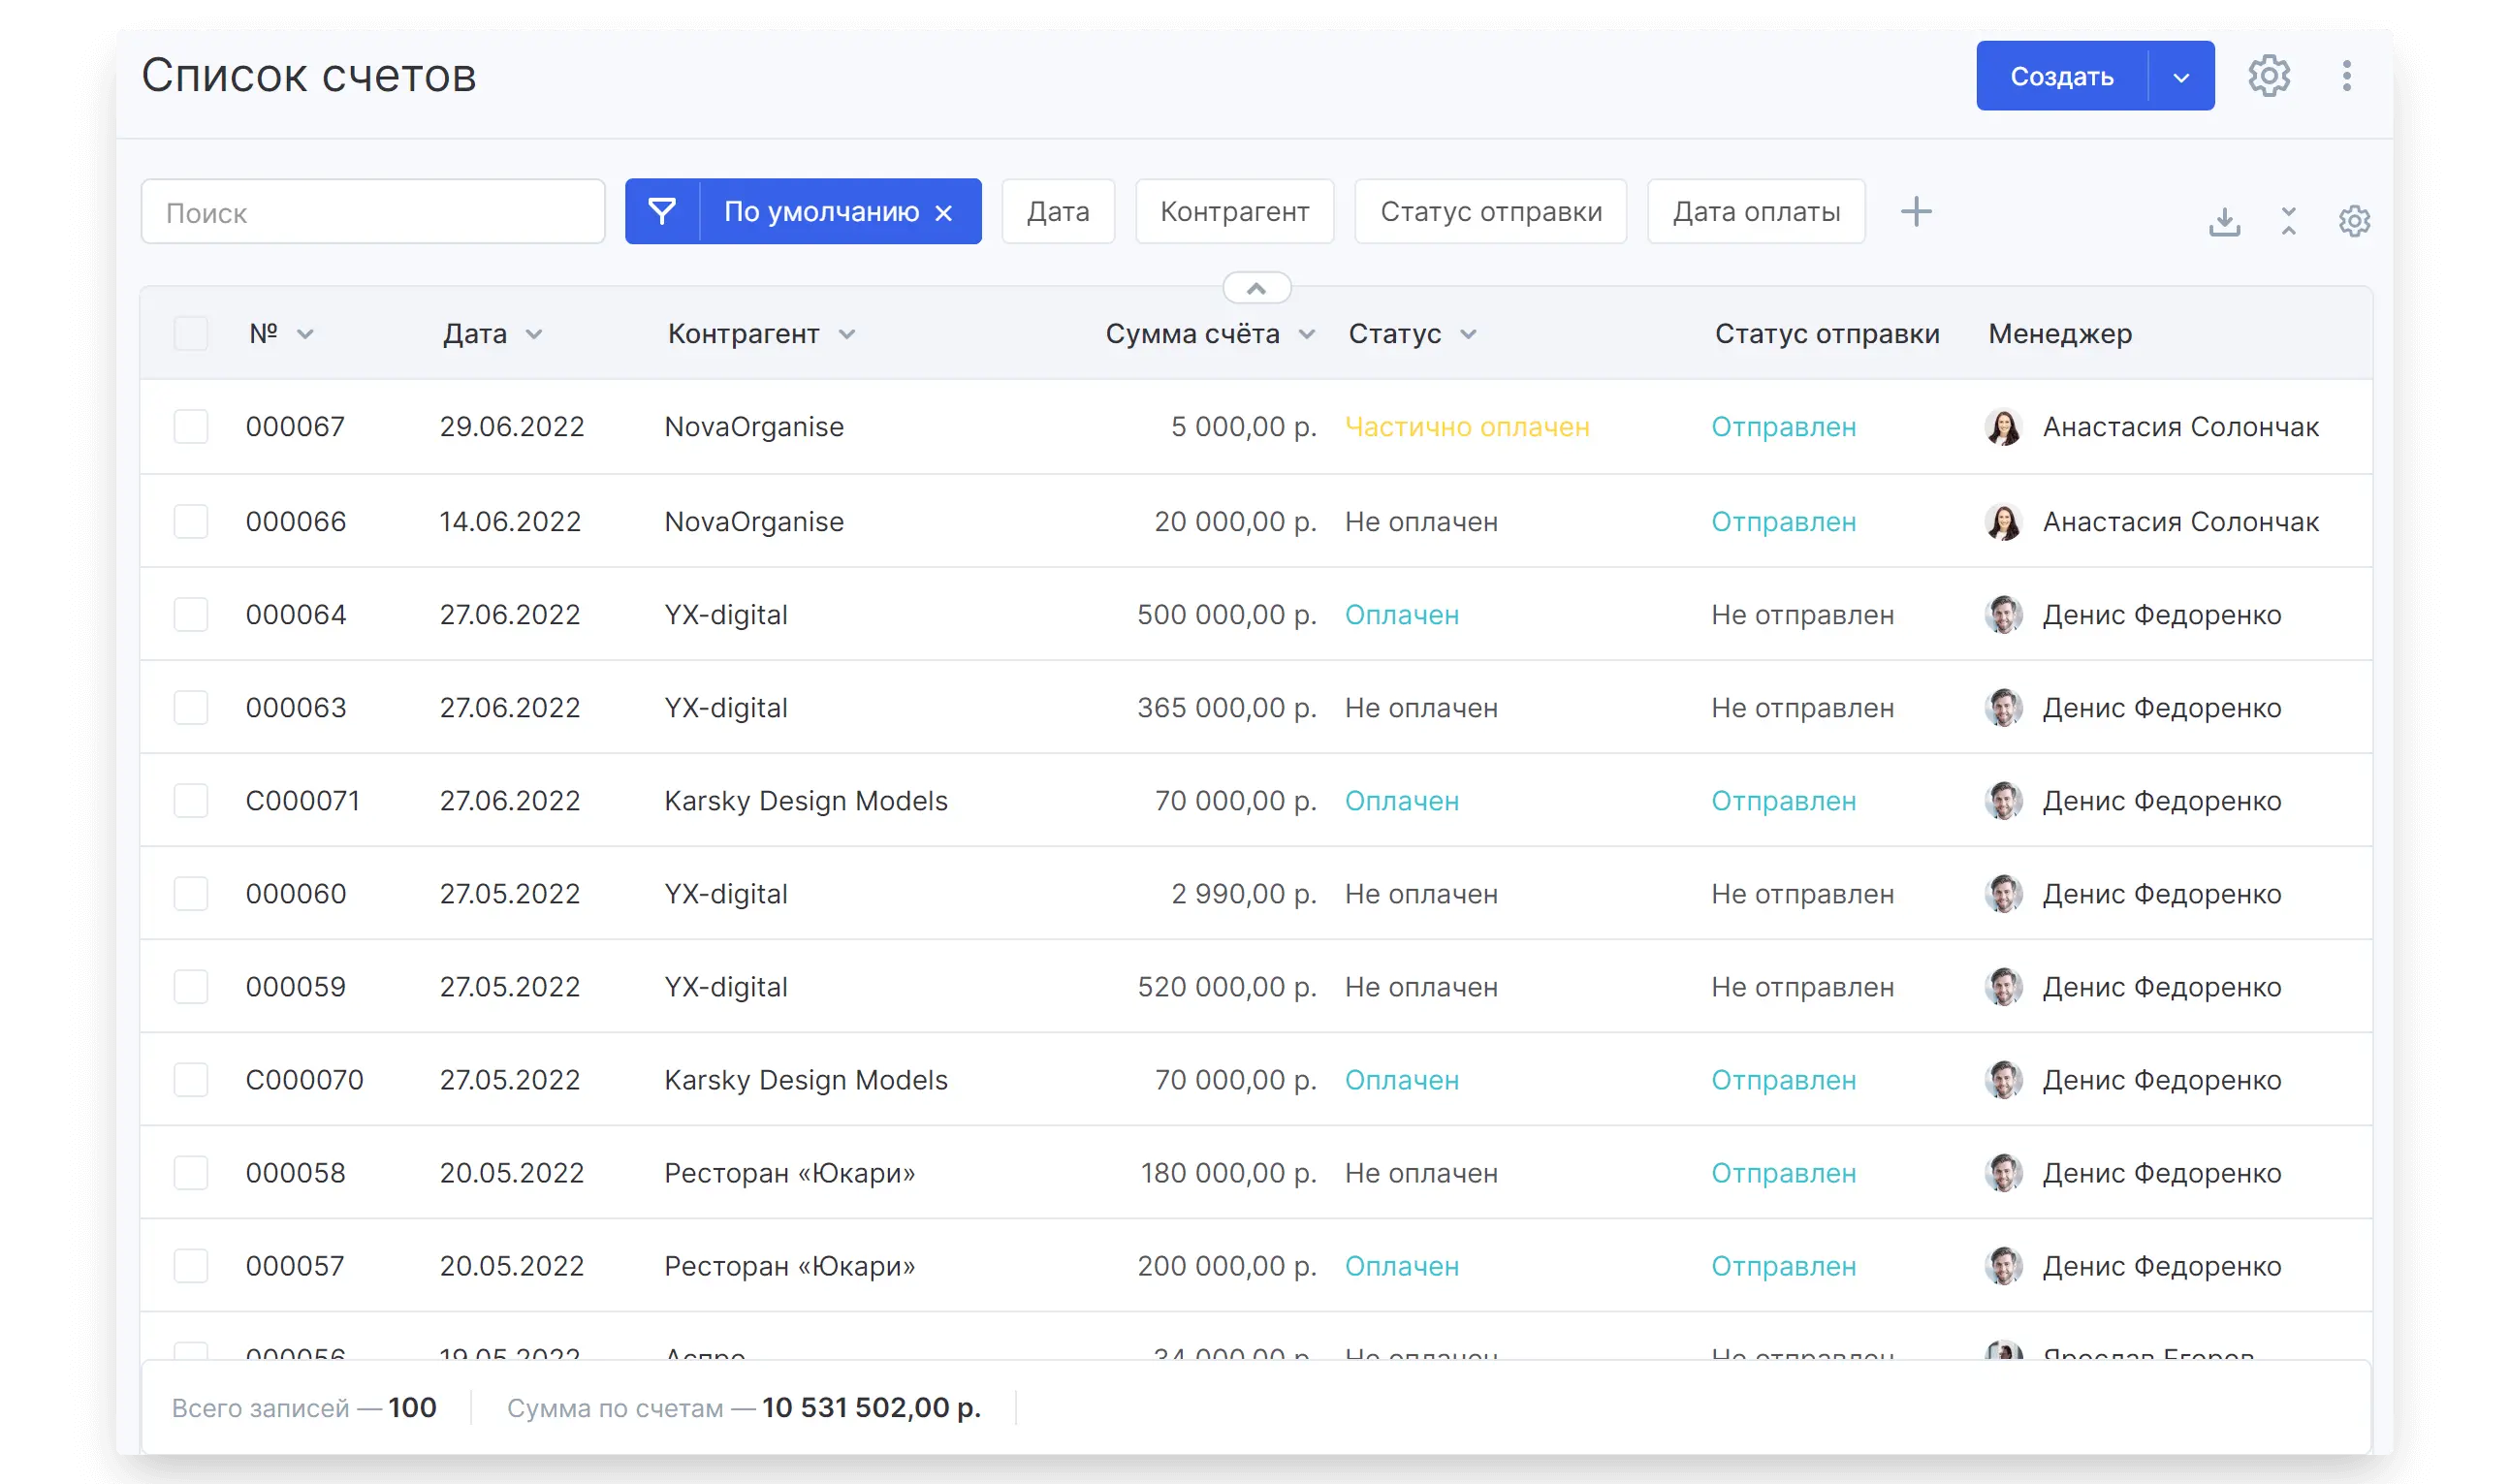Click the funnel filter icon
Image resolution: width=2510 pixels, height=1484 pixels.
coord(662,211)
